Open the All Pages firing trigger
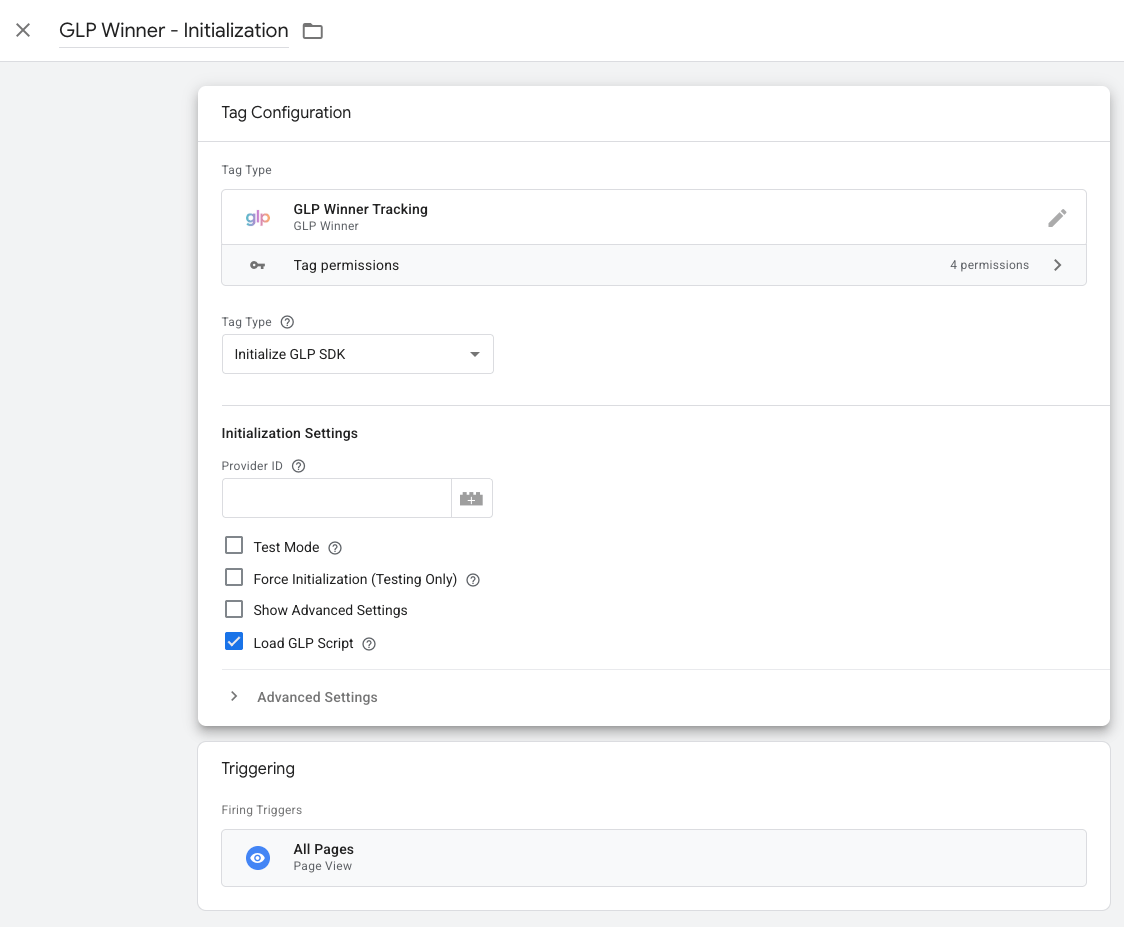This screenshot has height=927, width=1124. click(653, 857)
